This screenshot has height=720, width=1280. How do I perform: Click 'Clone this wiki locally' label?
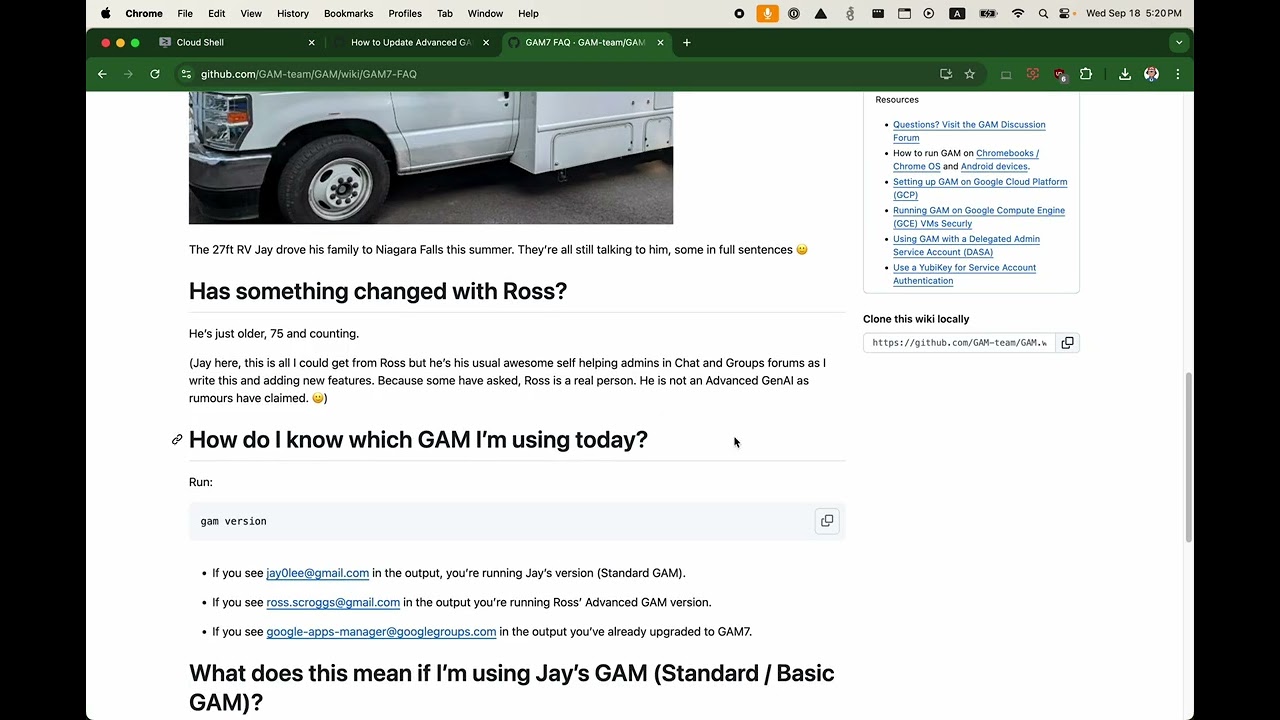pyautogui.click(x=916, y=319)
